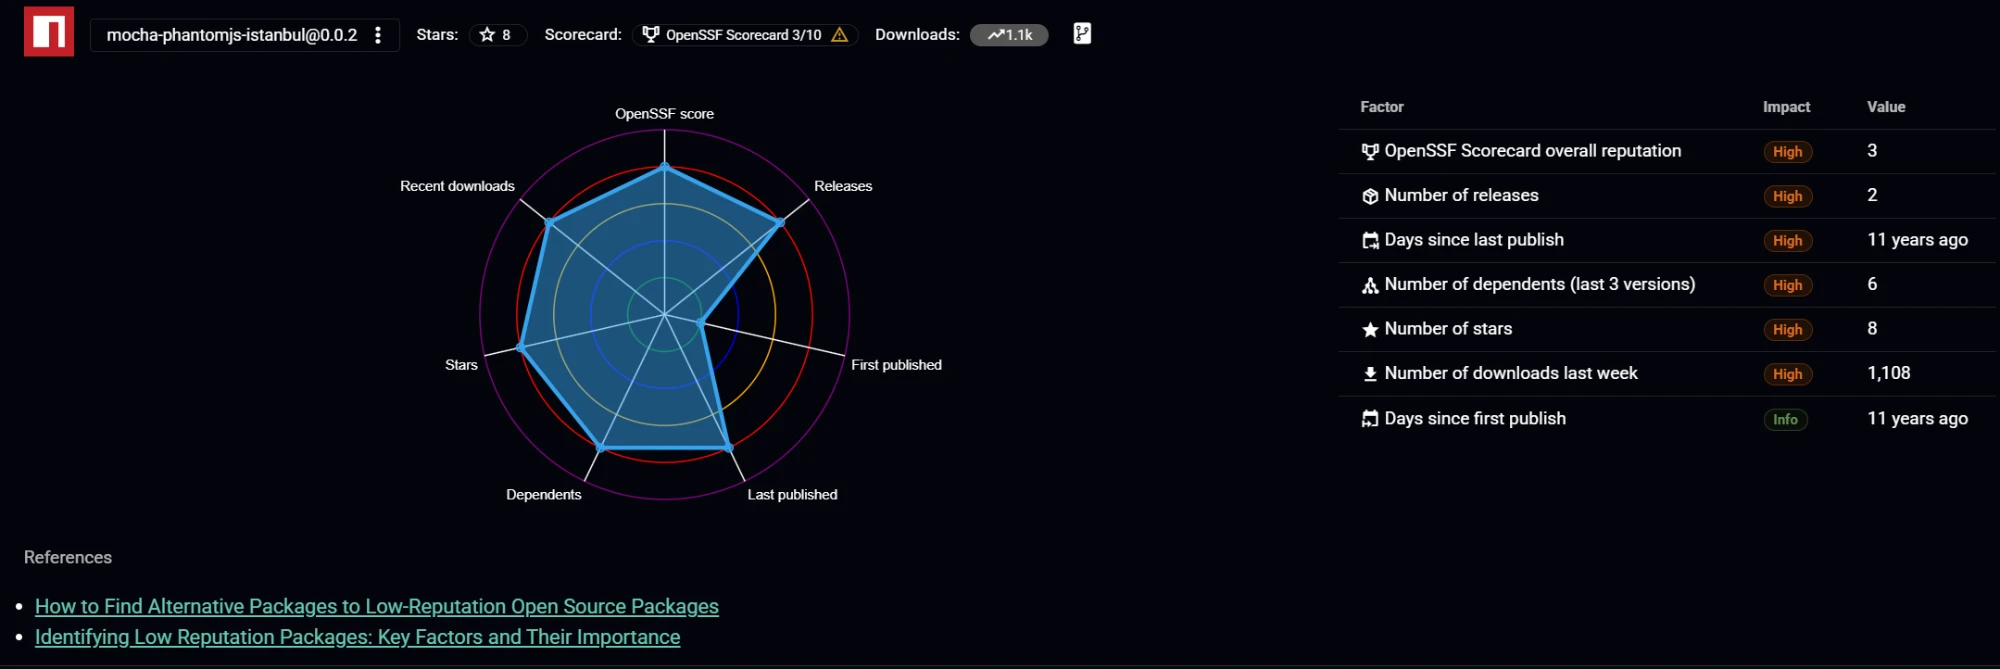Image resolution: width=2000 pixels, height=669 pixels.
Task: Click High badge in Number of dependents row
Action: 1787,285
